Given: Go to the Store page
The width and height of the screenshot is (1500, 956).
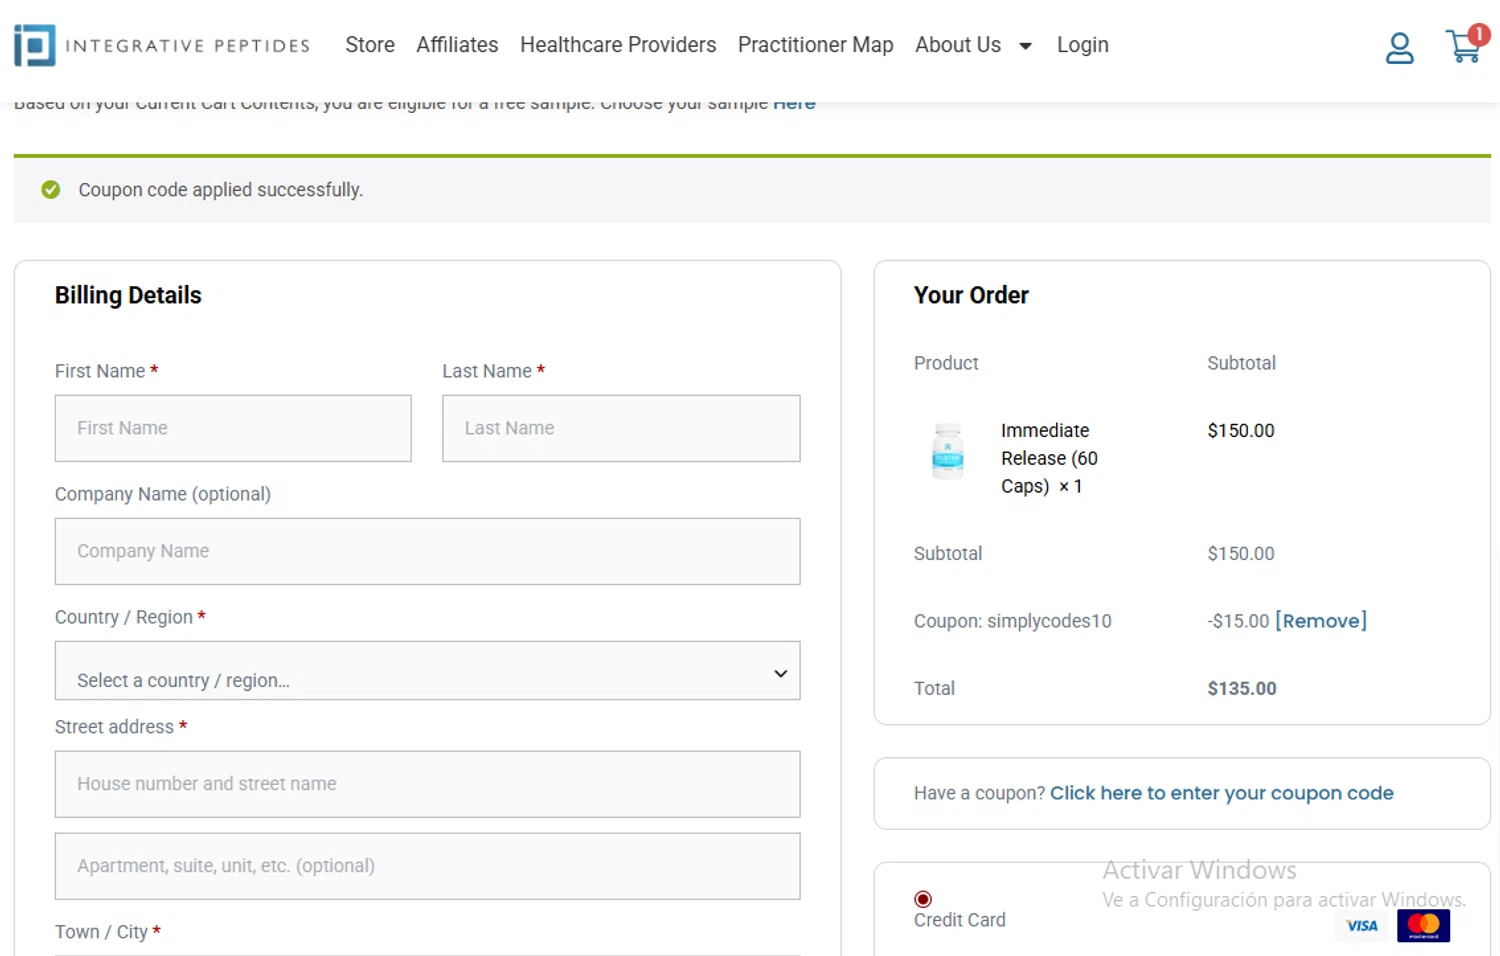Looking at the screenshot, I should pos(370,45).
